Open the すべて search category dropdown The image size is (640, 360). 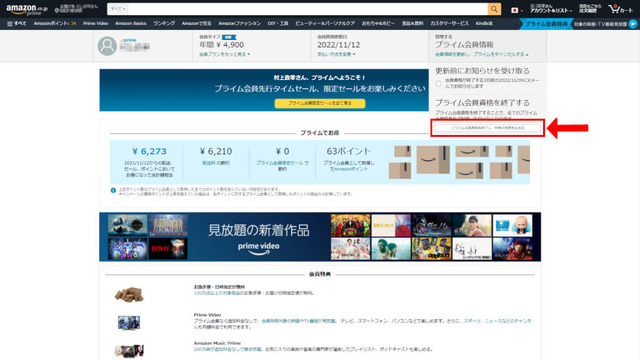click(118, 9)
